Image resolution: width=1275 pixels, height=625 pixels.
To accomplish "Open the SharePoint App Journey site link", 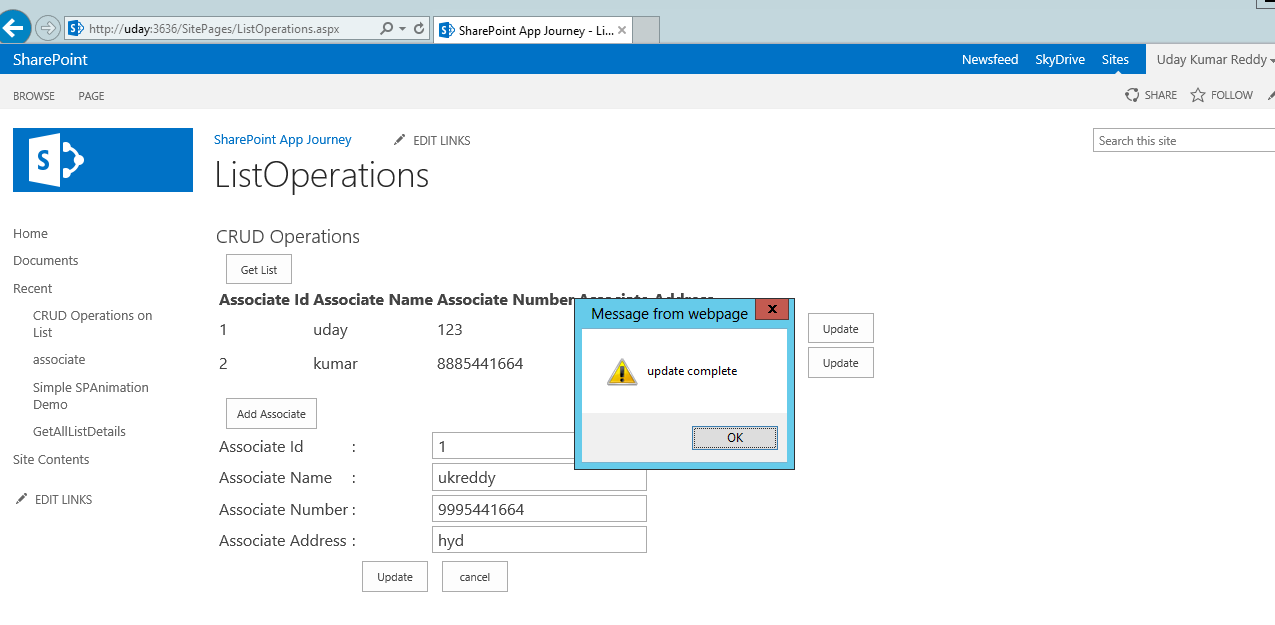I will click(x=283, y=140).
